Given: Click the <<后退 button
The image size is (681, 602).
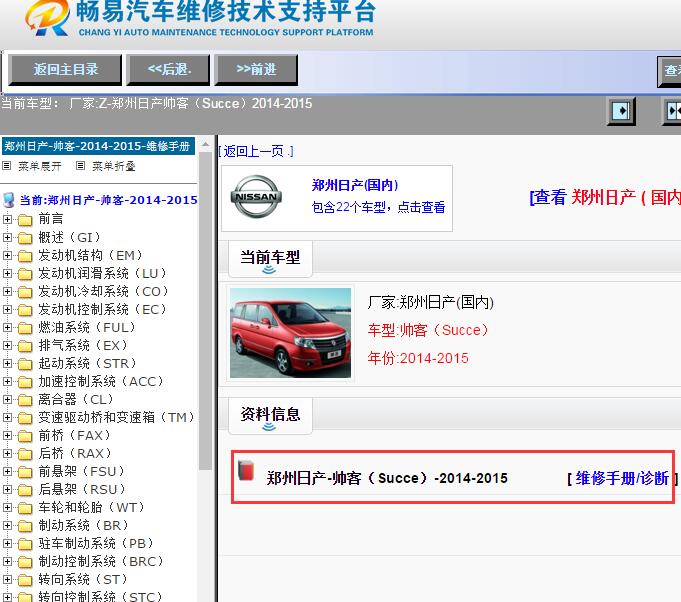Looking at the screenshot, I should (169, 69).
